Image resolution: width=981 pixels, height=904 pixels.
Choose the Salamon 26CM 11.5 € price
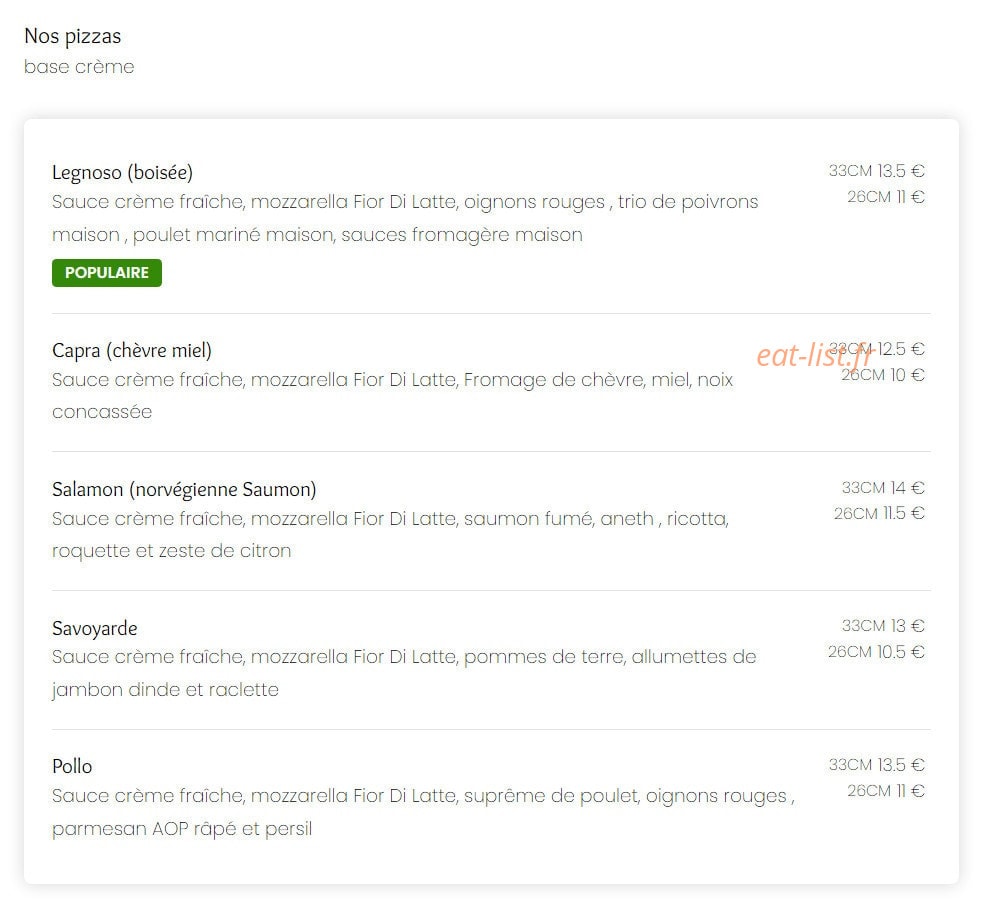pos(879,514)
